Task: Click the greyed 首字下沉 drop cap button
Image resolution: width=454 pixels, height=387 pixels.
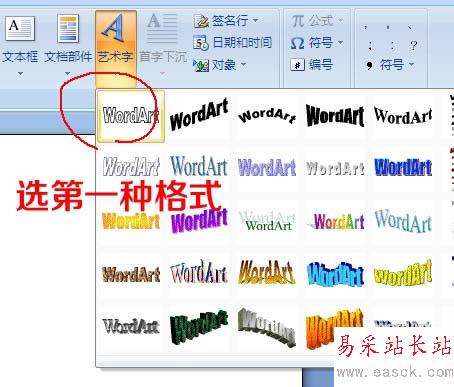Action: pyautogui.click(x=162, y=43)
